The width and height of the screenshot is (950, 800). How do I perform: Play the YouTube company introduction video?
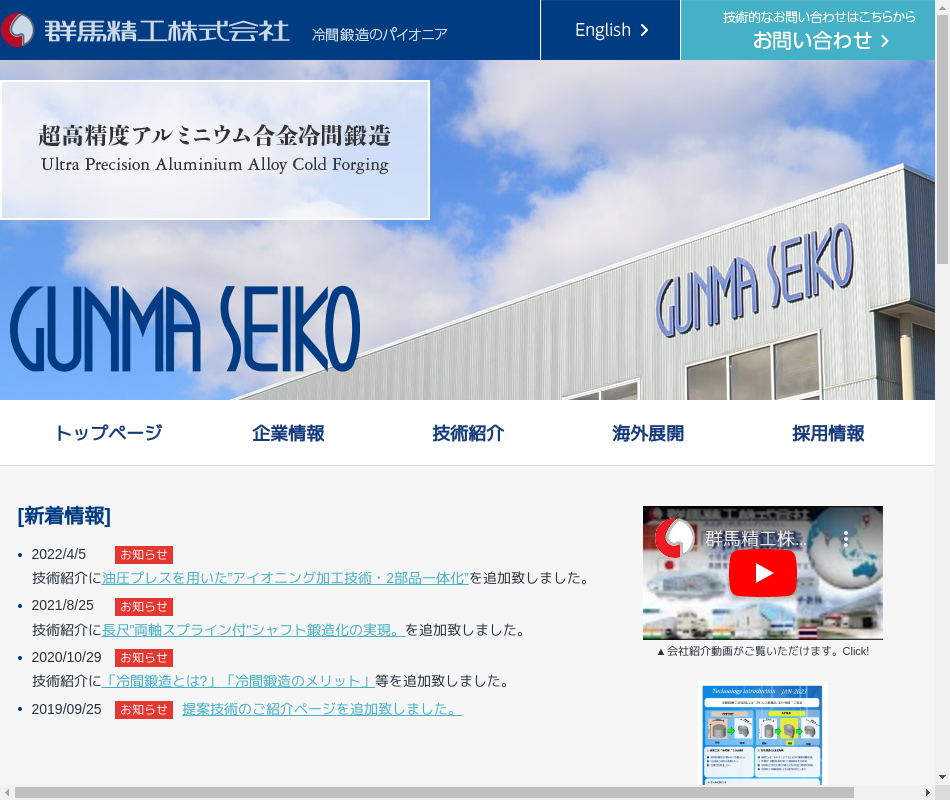[x=762, y=573]
